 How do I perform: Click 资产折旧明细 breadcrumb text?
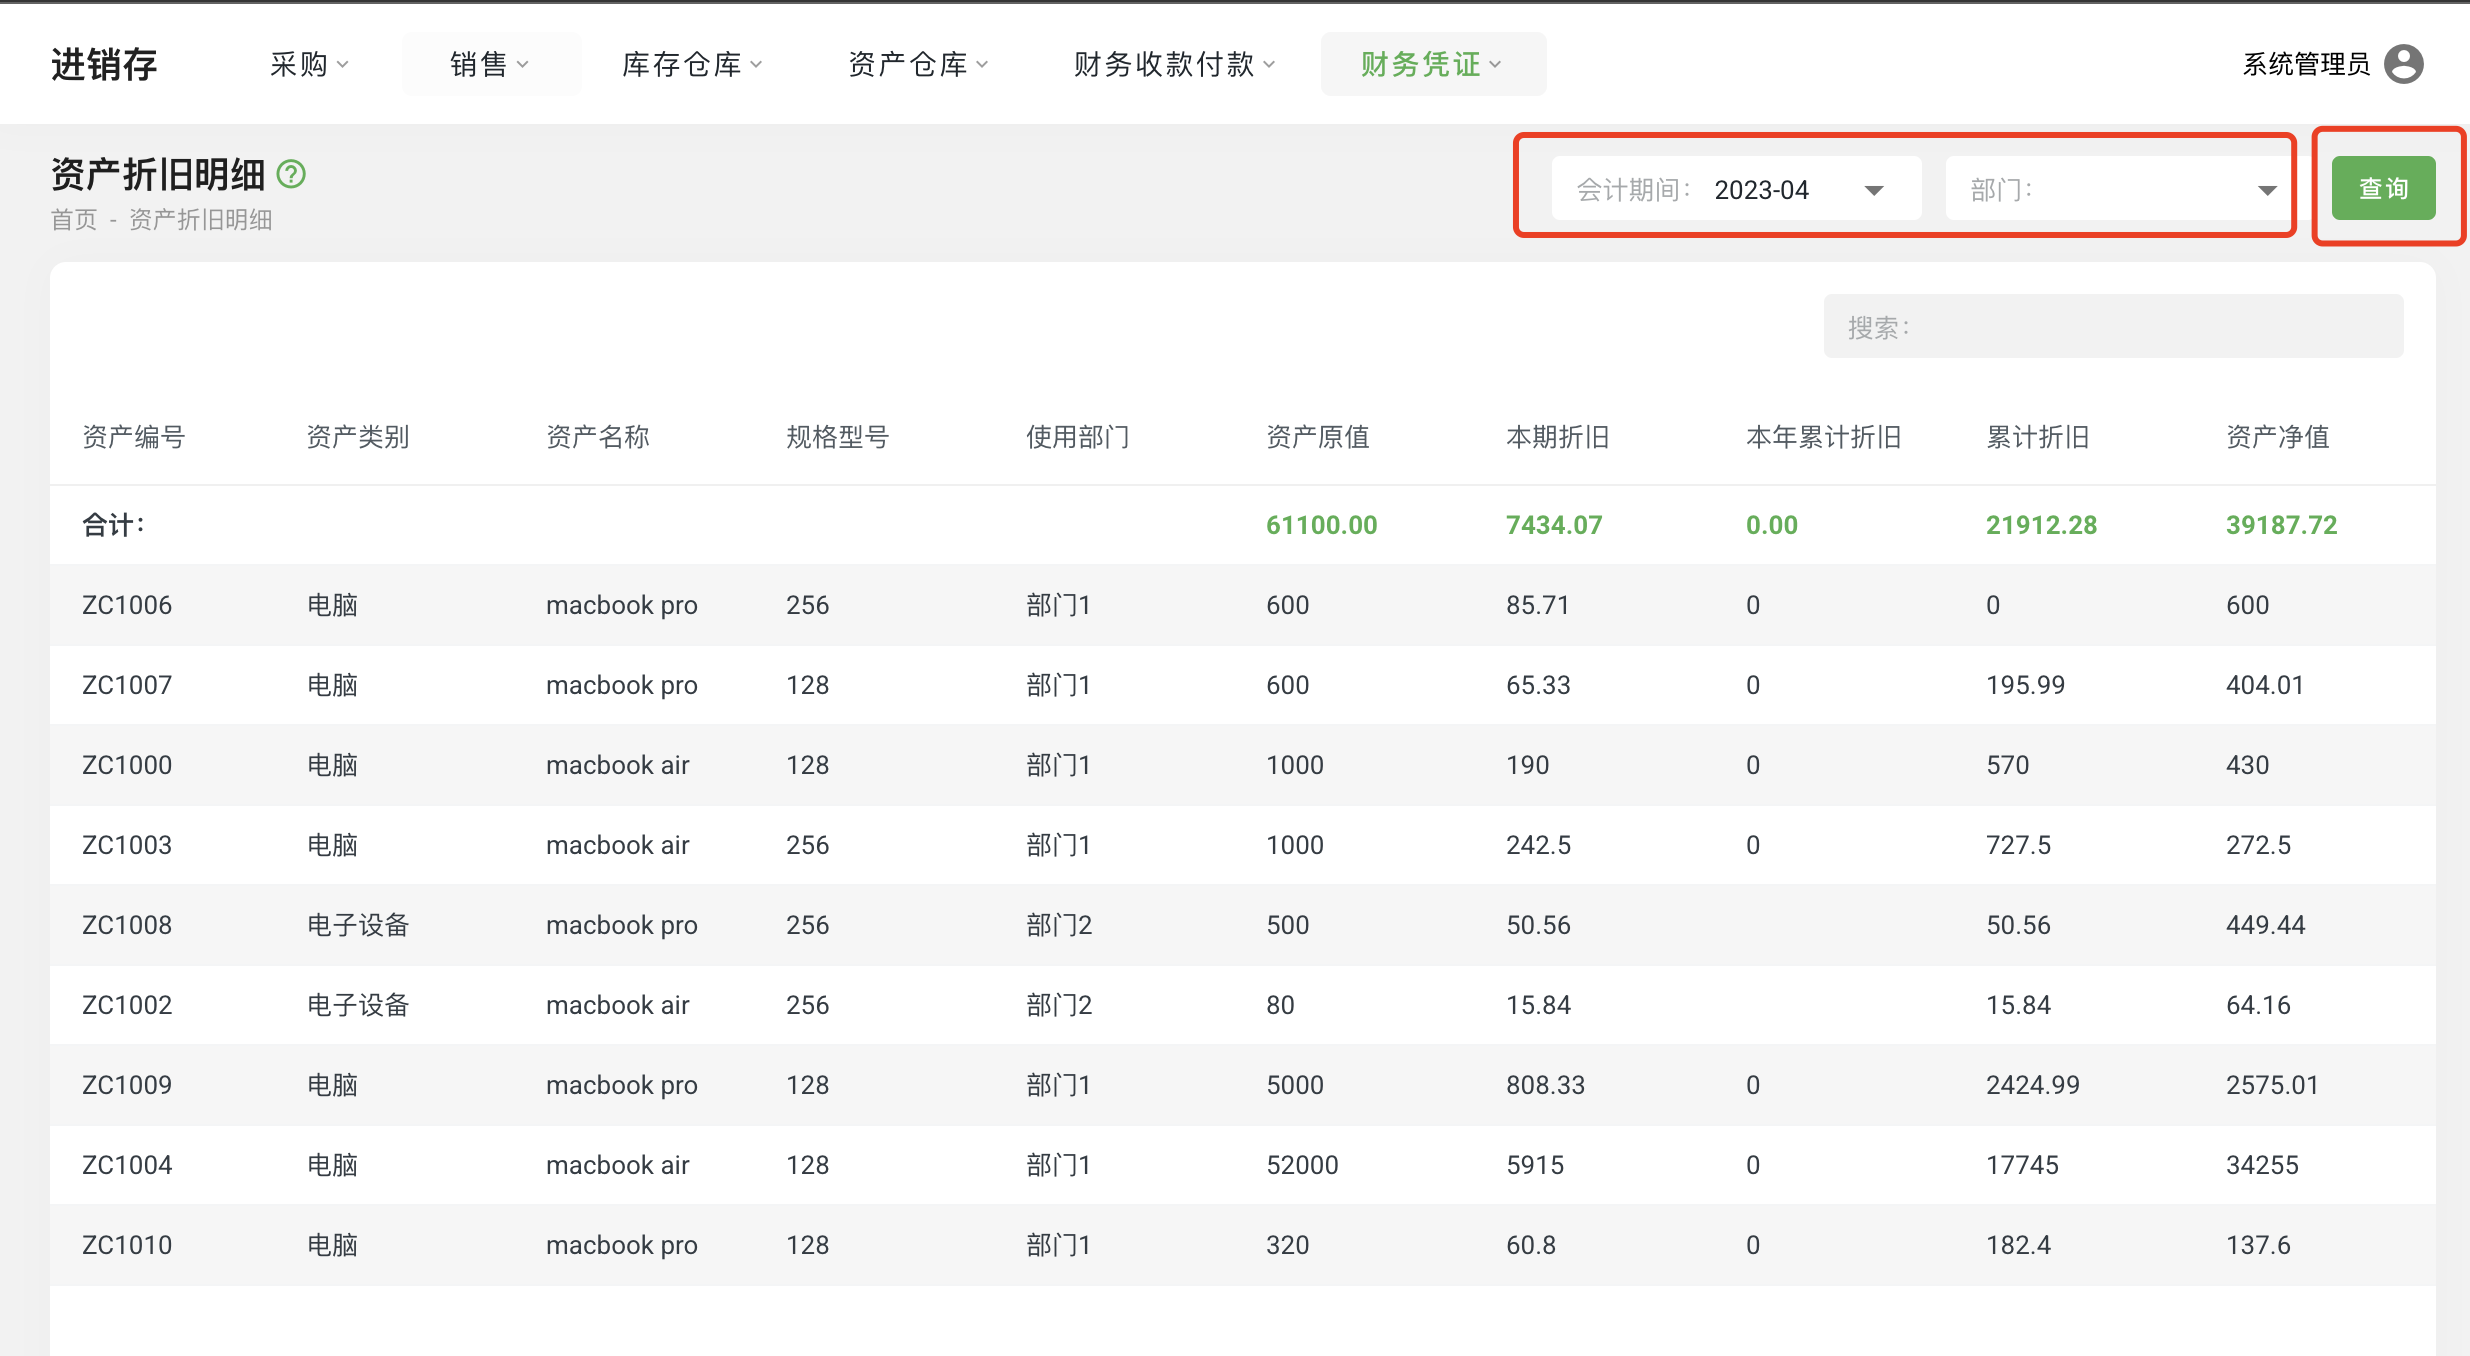pyautogui.click(x=200, y=220)
